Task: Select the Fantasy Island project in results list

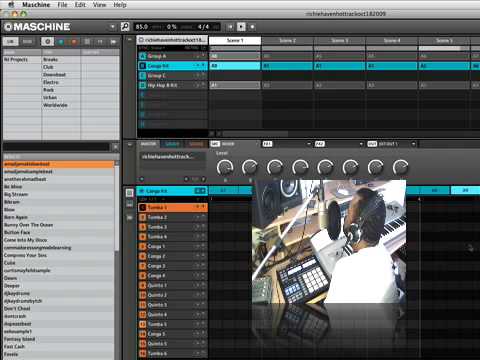Action: click(58, 339)
